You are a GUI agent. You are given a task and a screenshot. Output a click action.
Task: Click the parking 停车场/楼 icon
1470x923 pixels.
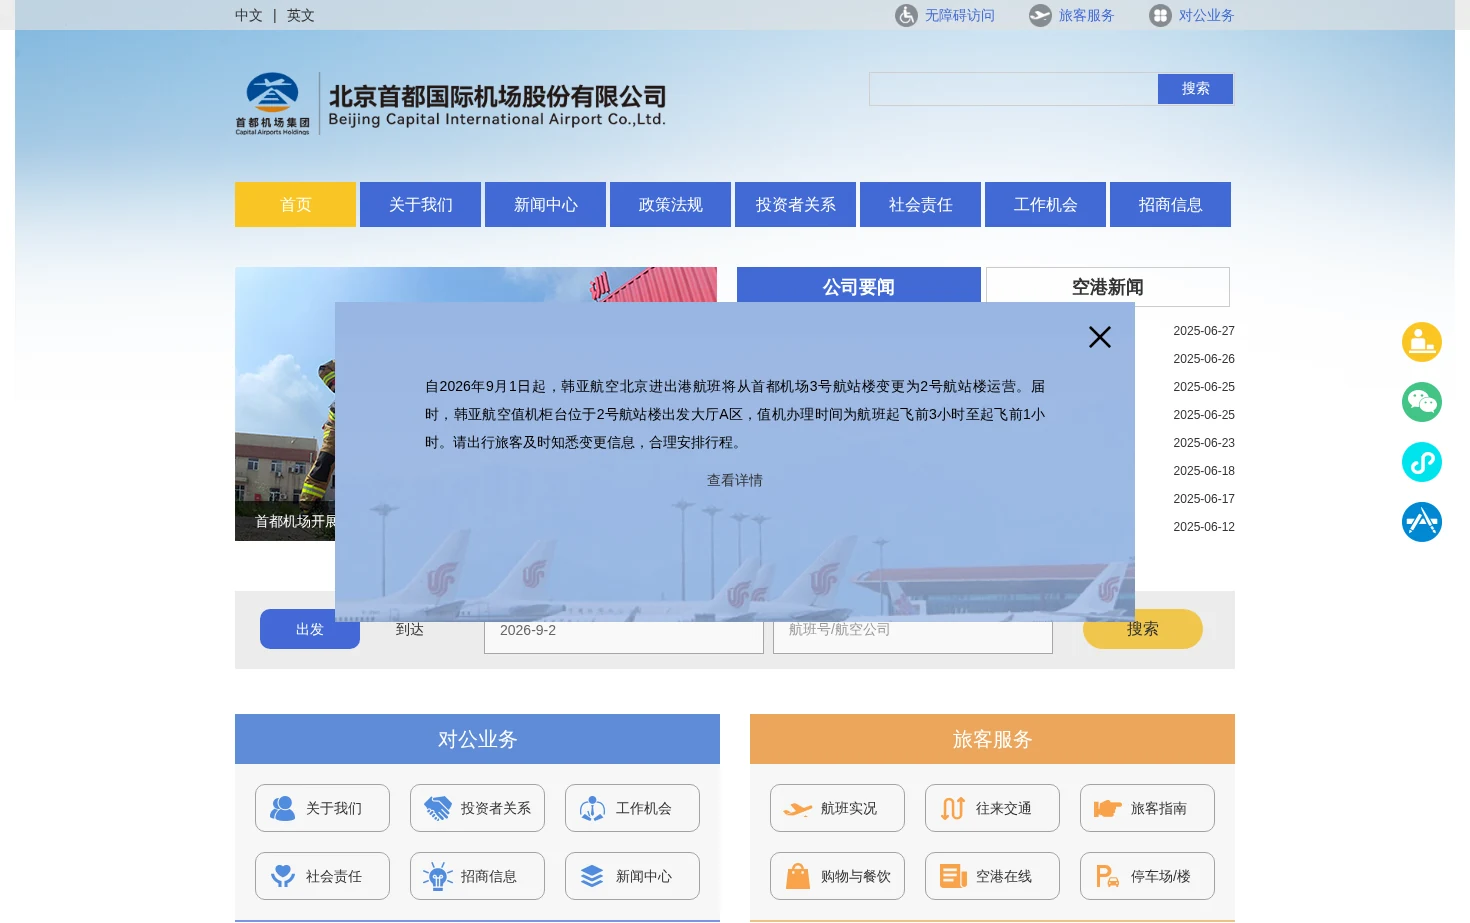point(1108,876)
